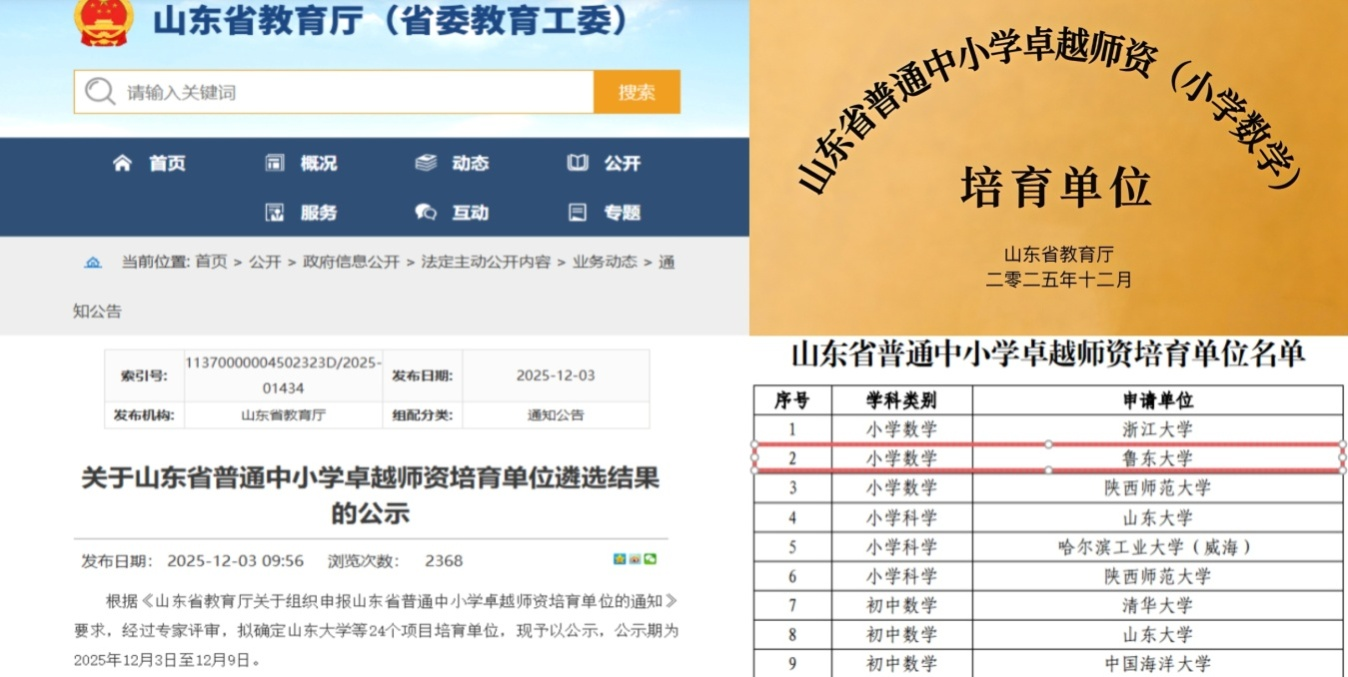This screenshot has width=1348, height=677.
Task: Go to 法定主动公开内容 breadcrumb link
Action: 485,262
